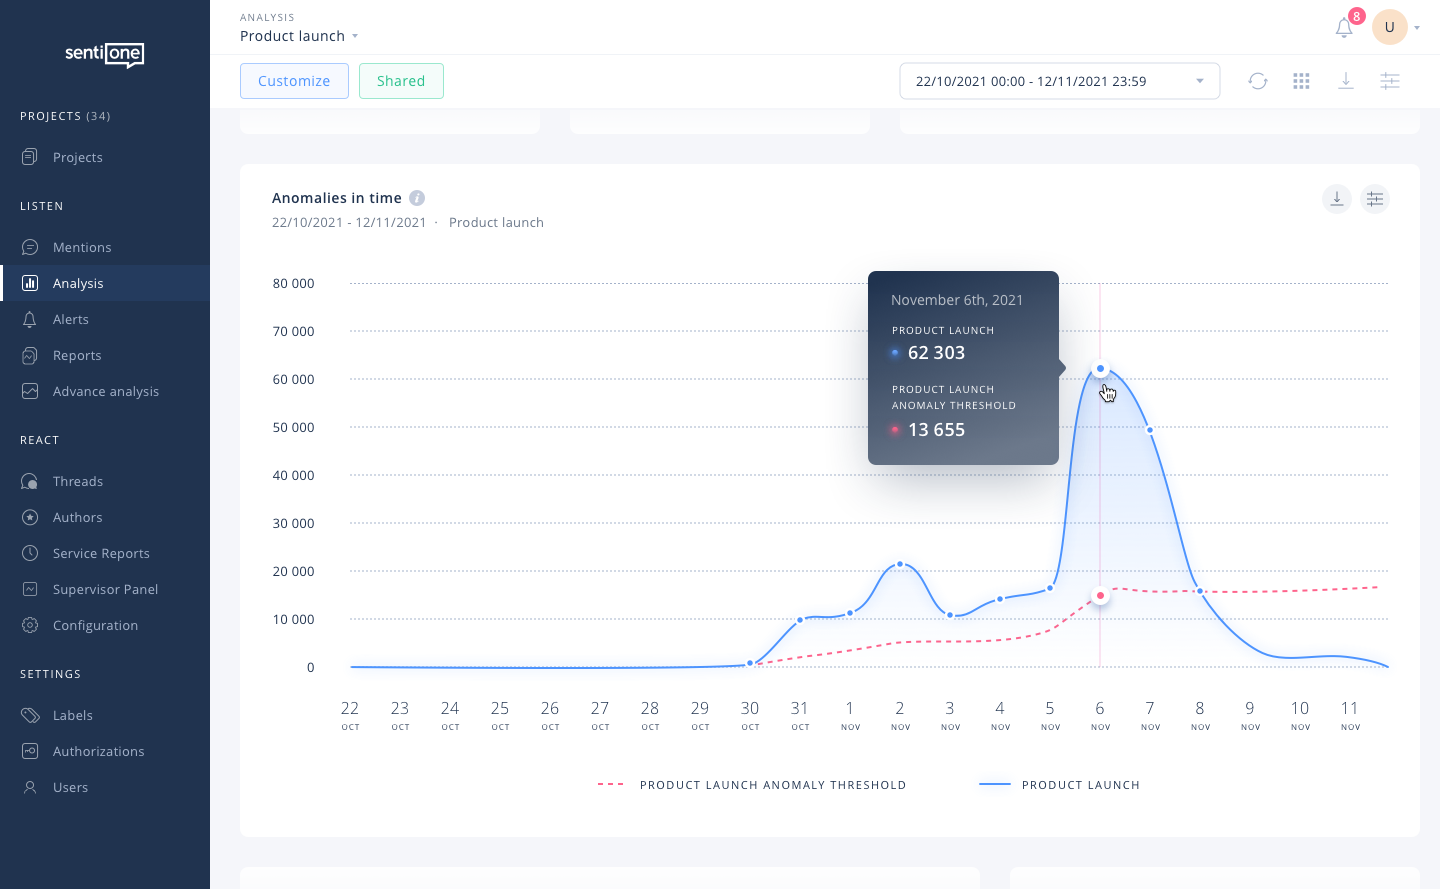This screenshot has height=889, width=1440.
Task: Open the user account menu
Action: tap(1396, 27)
